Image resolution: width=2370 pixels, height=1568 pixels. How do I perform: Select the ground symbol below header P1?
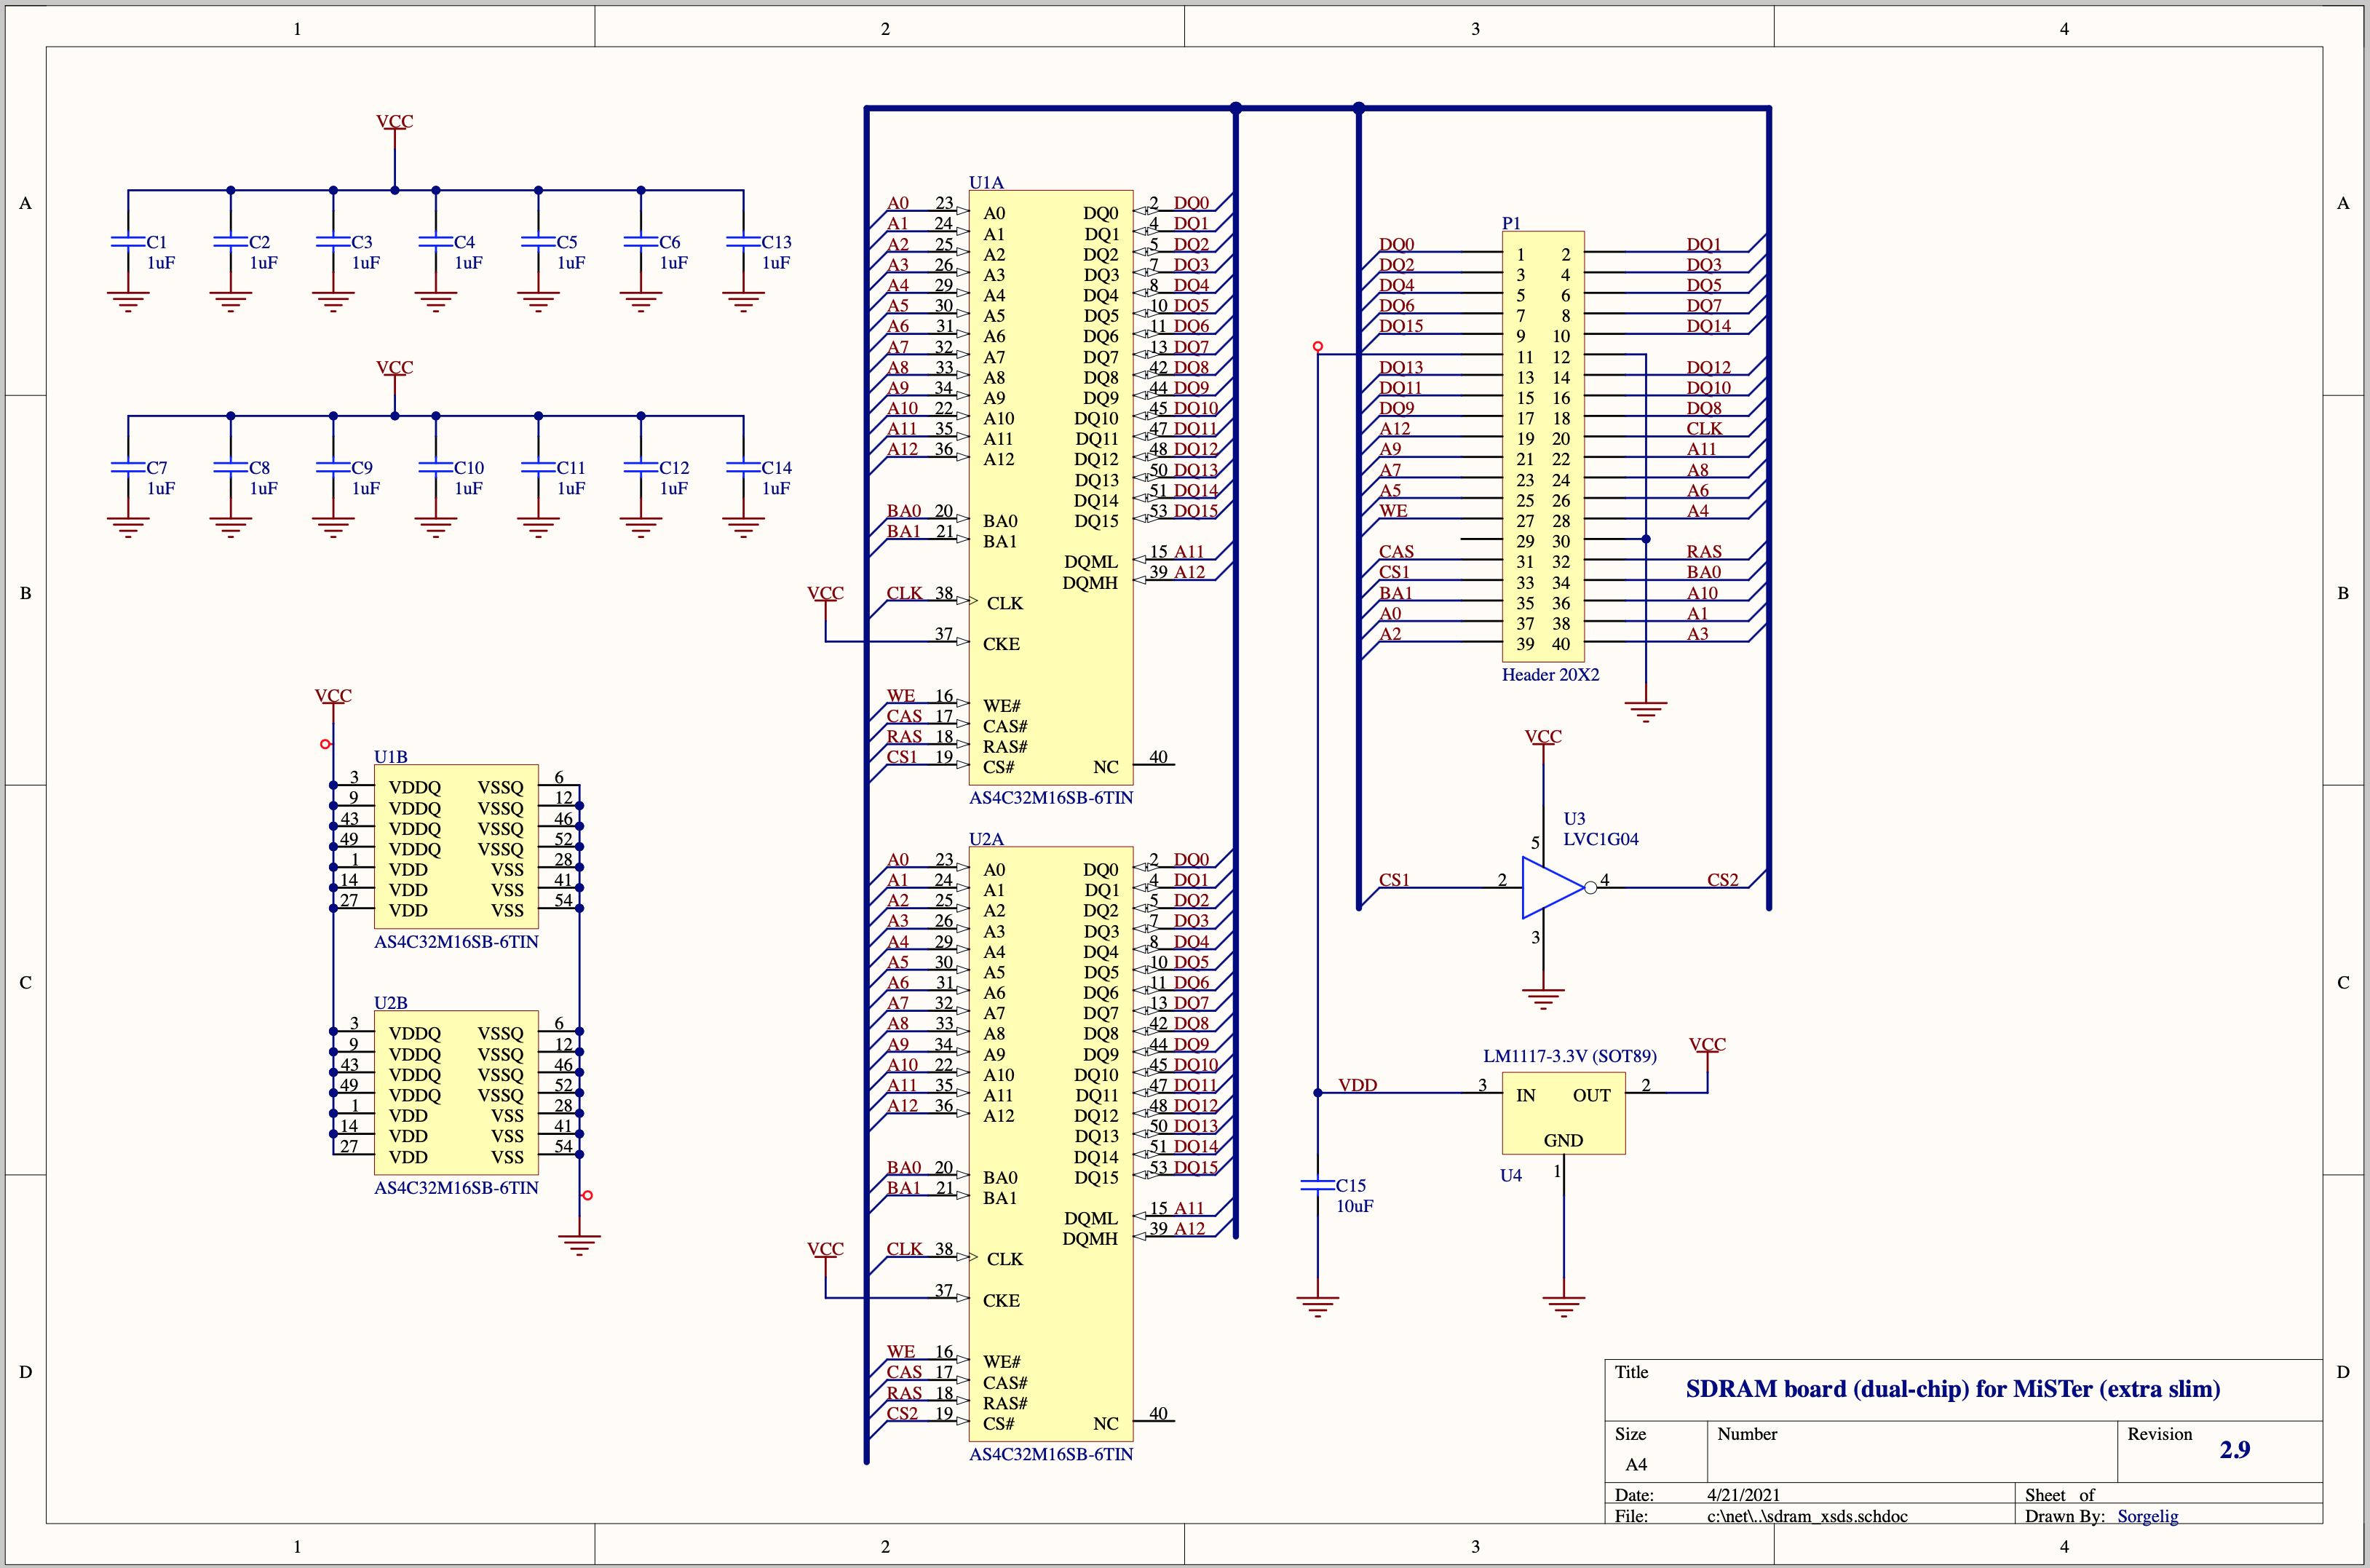1645,712
